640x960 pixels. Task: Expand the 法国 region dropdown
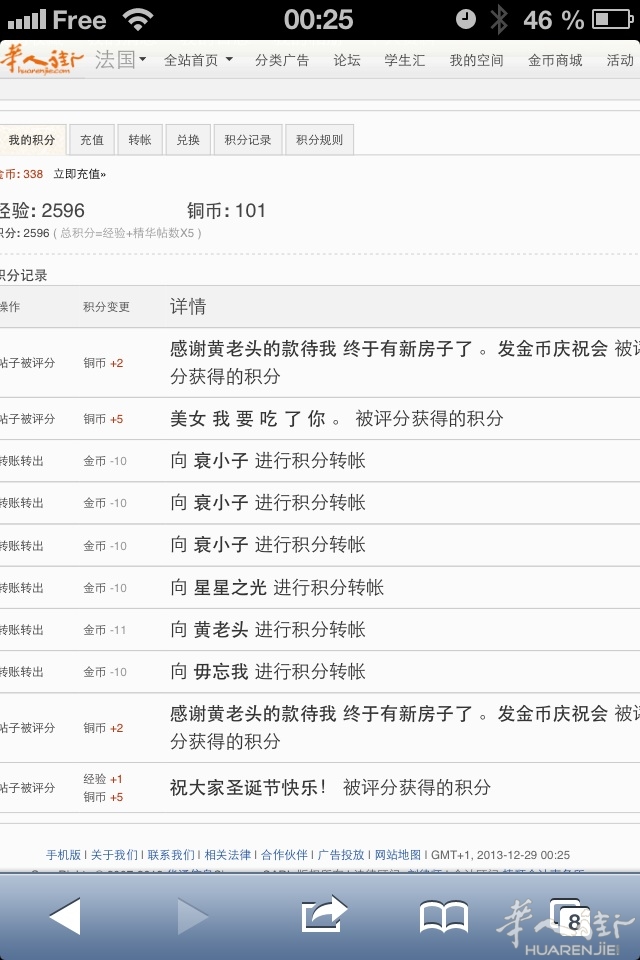pos(120,60)
